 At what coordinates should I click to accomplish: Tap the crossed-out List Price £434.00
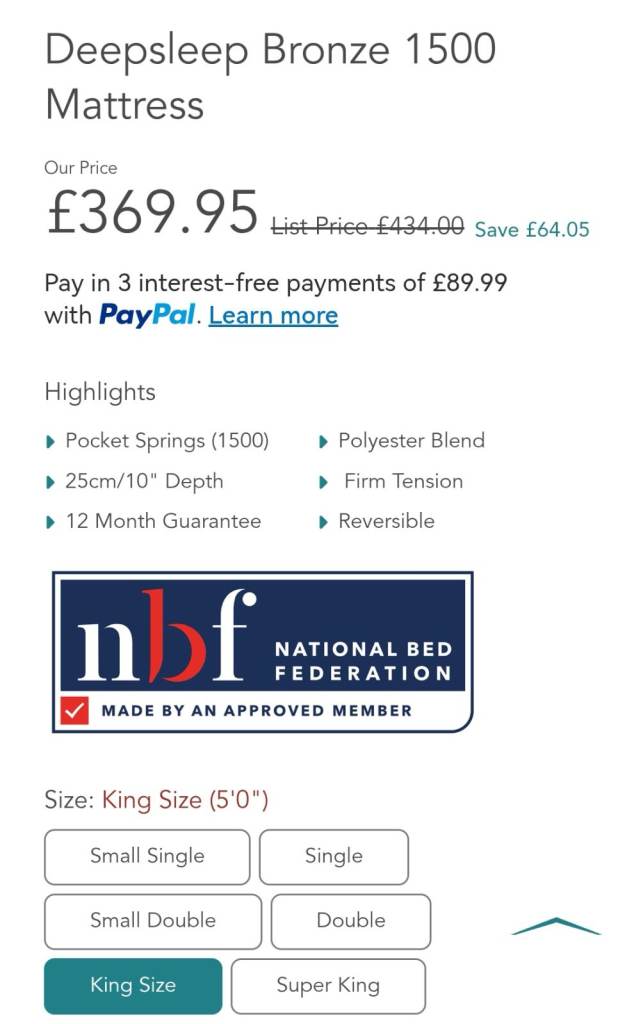pos(368,227)
